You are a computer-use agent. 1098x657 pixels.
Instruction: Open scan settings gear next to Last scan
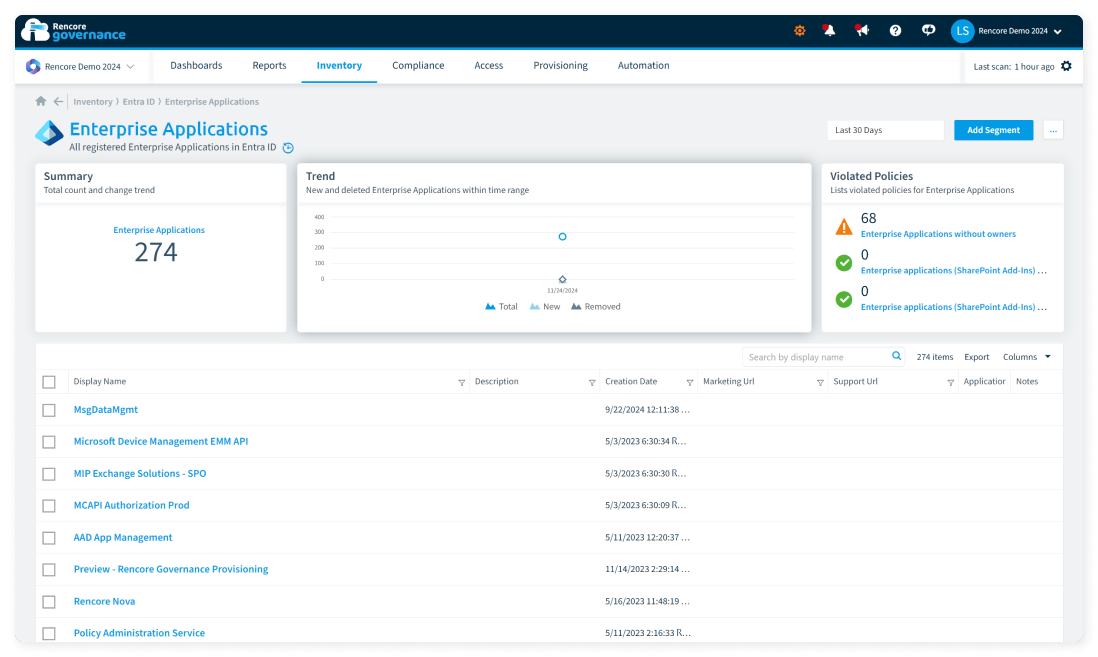click(1066, 66)
